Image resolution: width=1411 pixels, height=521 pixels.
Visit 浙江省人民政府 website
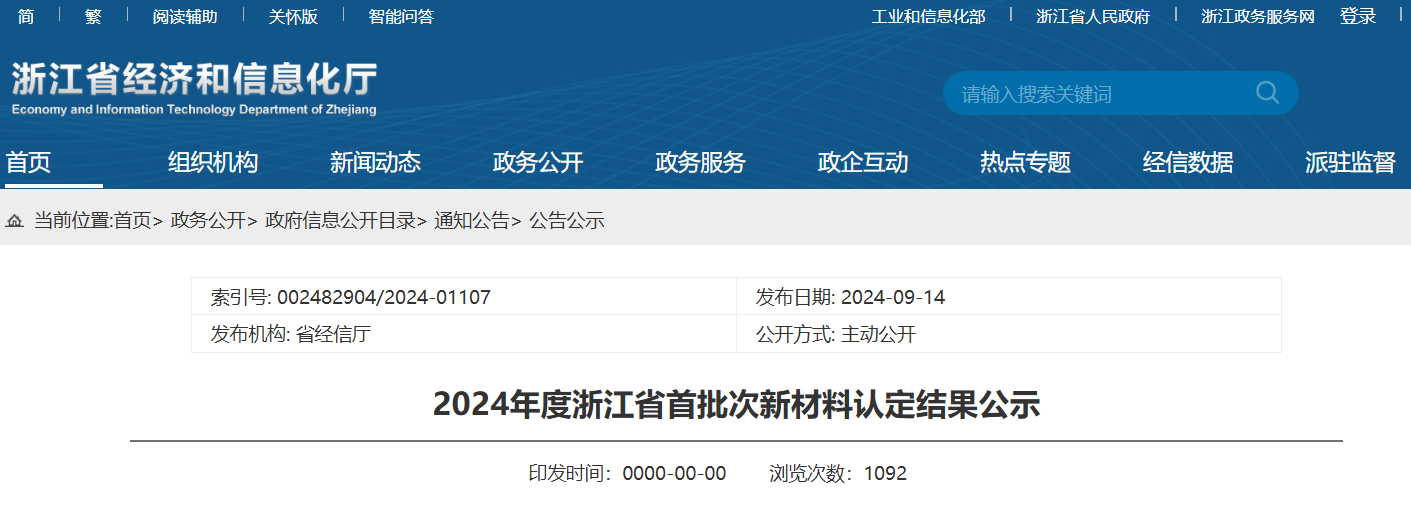click(1093, 16)
